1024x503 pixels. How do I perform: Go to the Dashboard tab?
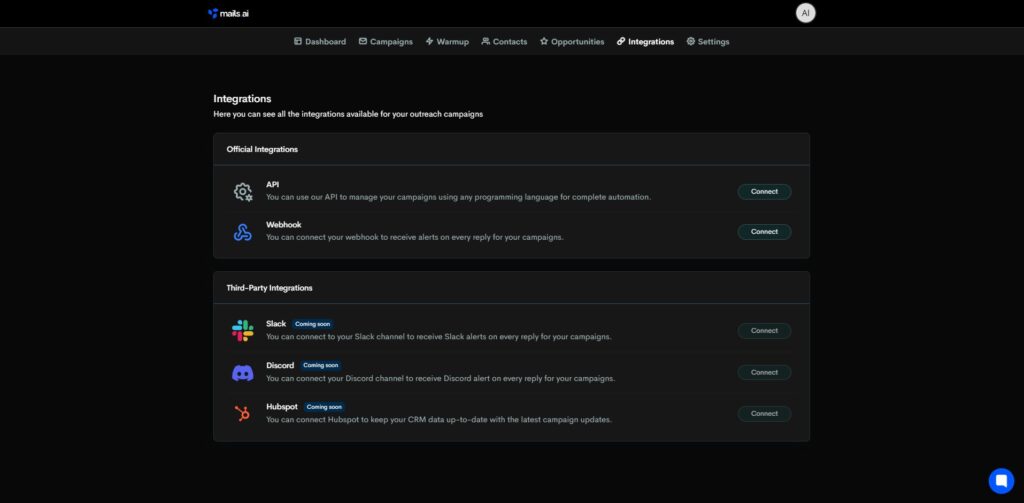[x=320, y=42]
